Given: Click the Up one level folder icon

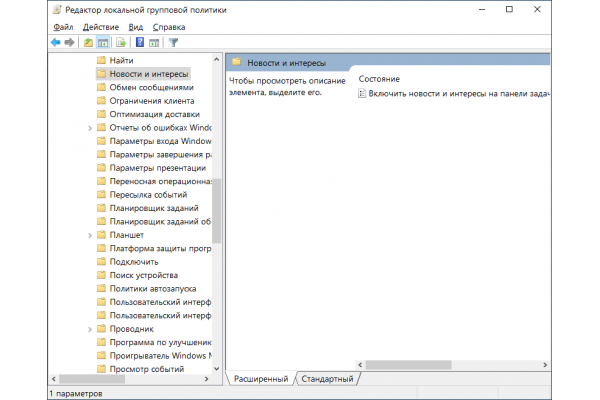Looking at the screenshot, I should click(88, 42).
